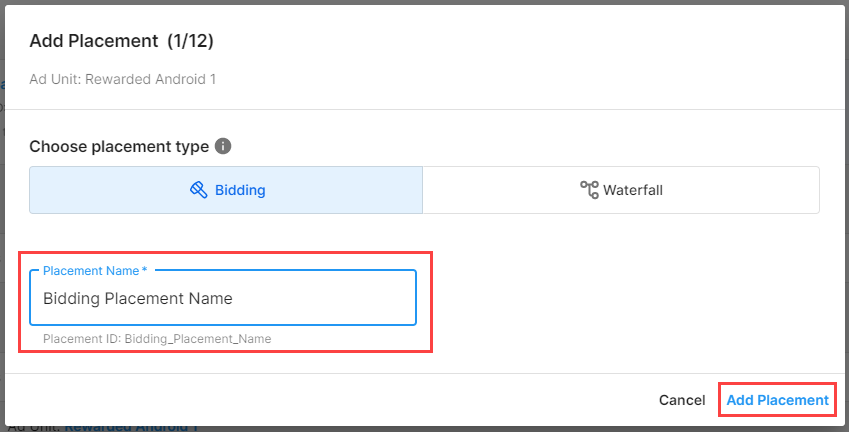Click the word "Bidding" in the type selector
Image resolution: width=849 pixels, height=432 pixels.
pos(240,190)
